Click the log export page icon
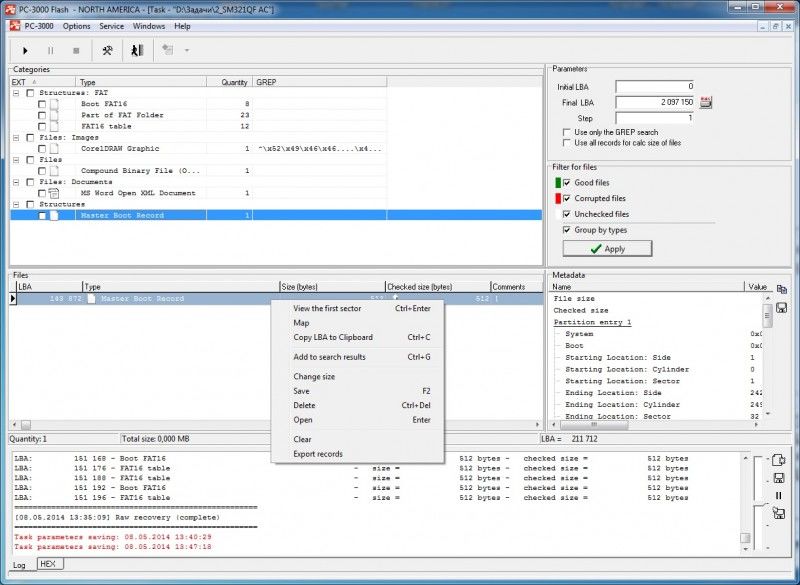Screen dimensions: 800x585 [x=779, y=460]
